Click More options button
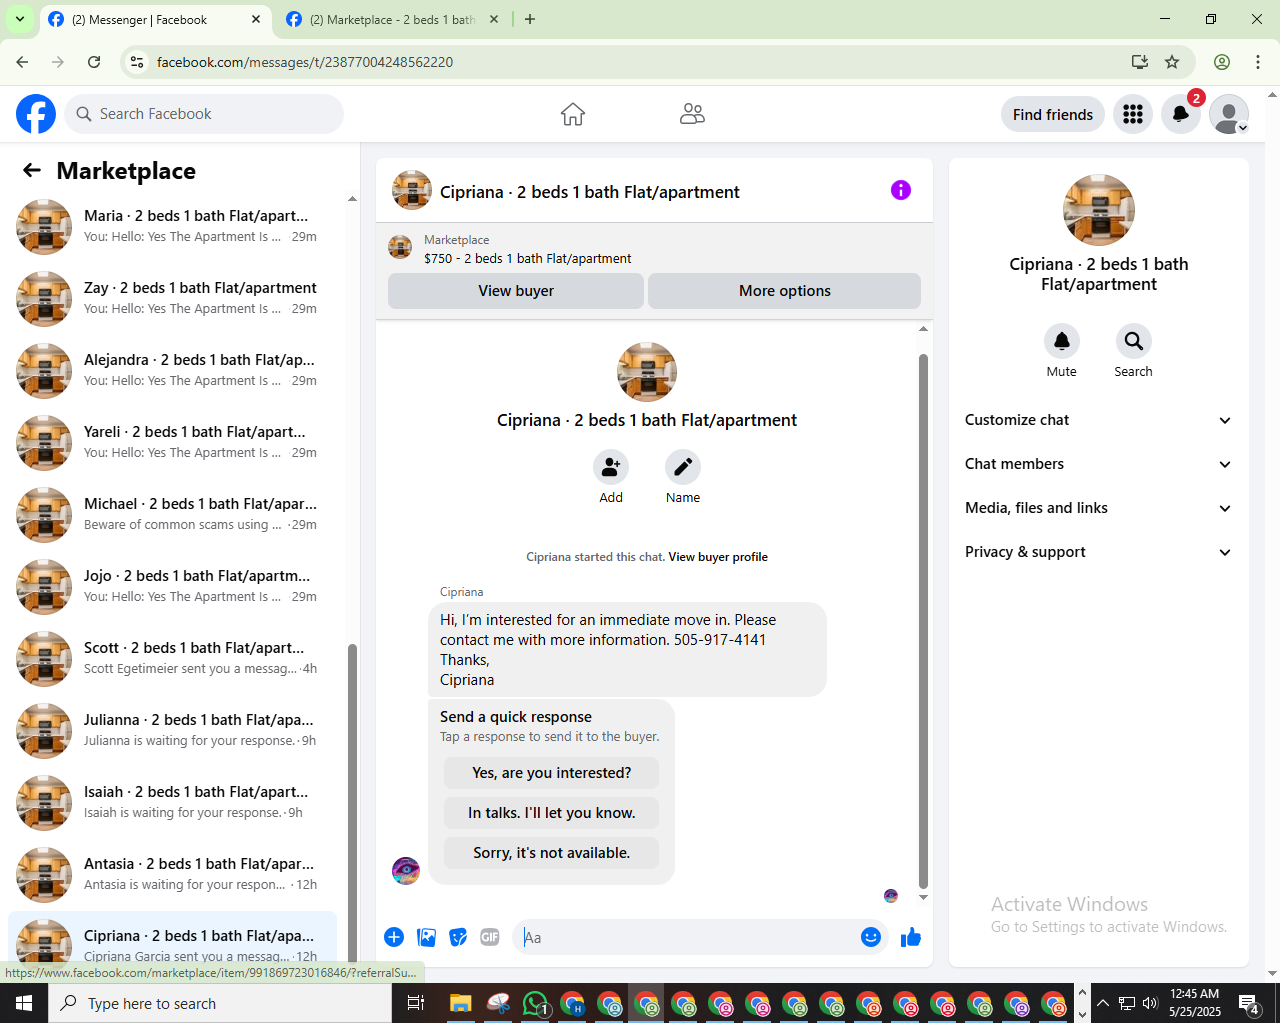Image resolution: width=1280 pixels, height=1023 pixels. click(785, 291)
